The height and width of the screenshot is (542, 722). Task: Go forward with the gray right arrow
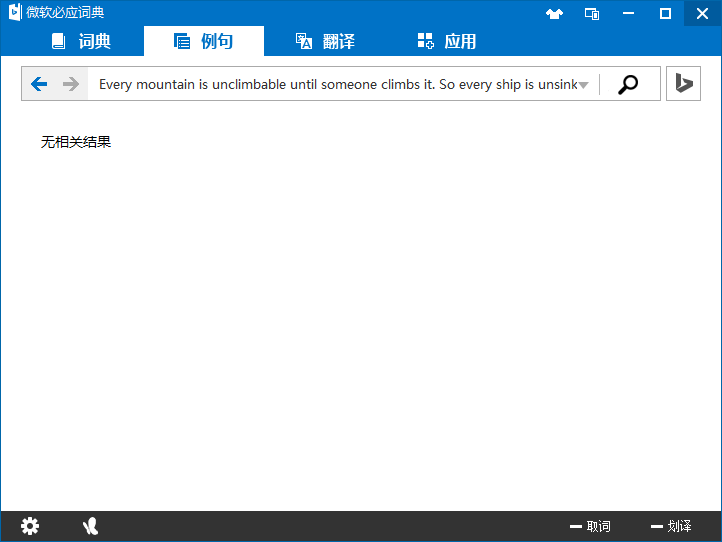tap(71, 84)
